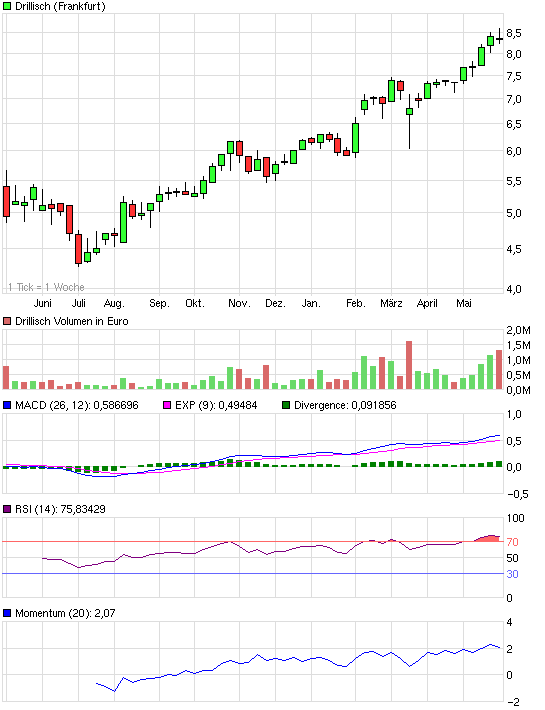Click the tallest red volume bar in March
545x710 pixels.
pos(409,365)
